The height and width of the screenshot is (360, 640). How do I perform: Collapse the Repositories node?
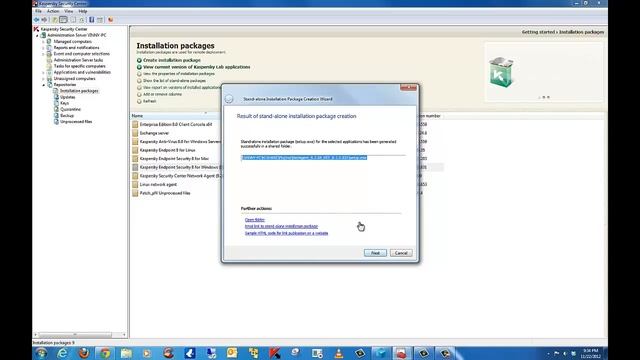pos(43,85)
